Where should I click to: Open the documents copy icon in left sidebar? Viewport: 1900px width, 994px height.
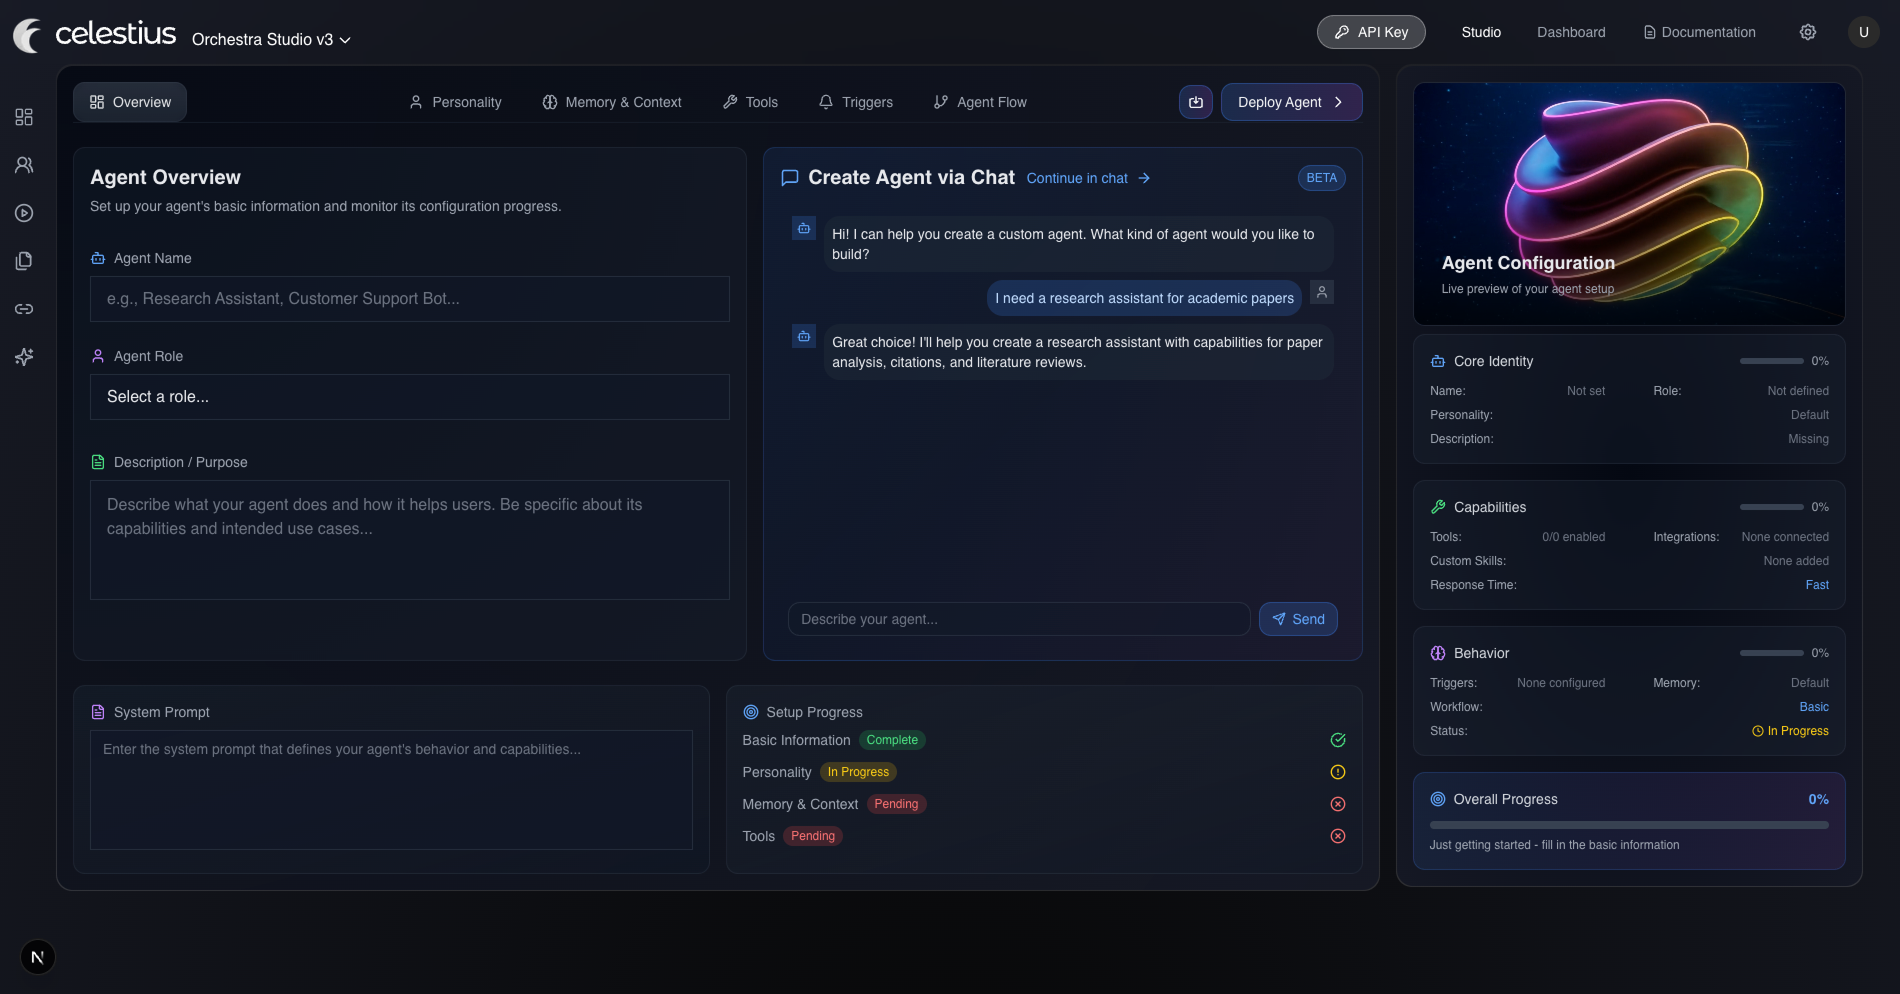[x=24, y=261]
